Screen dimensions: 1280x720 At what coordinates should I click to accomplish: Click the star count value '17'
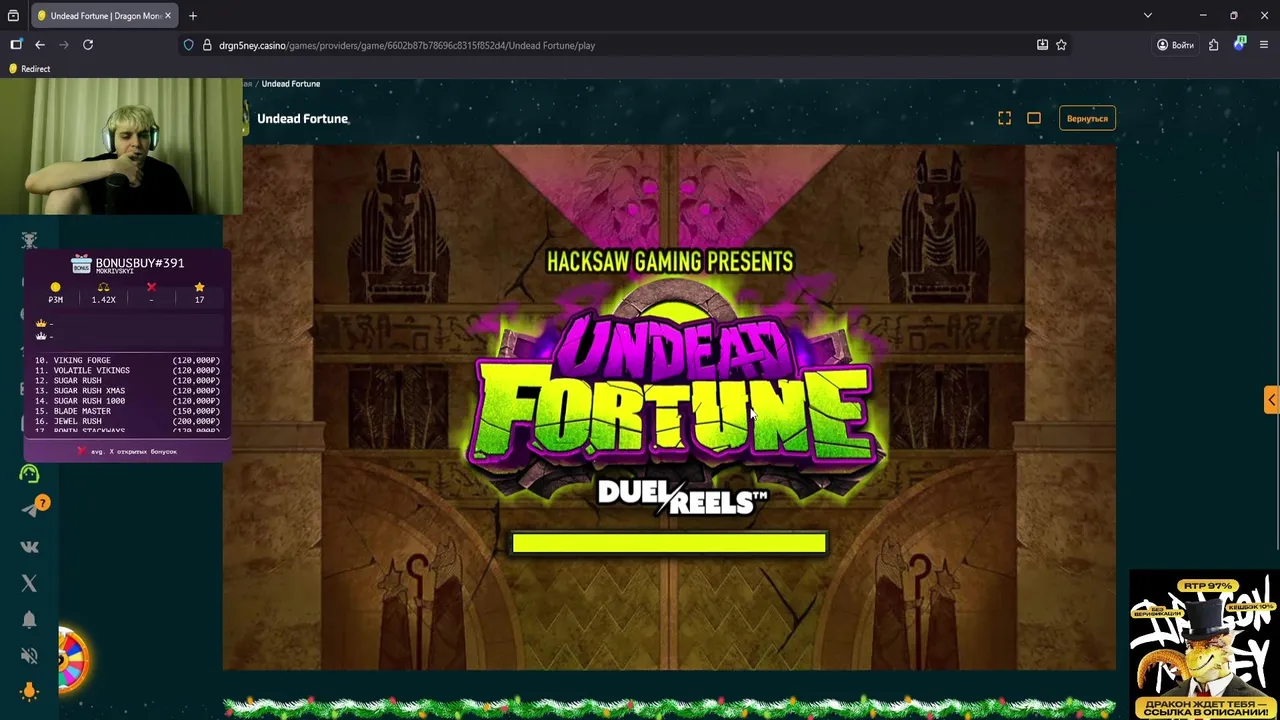click(199, 299)
